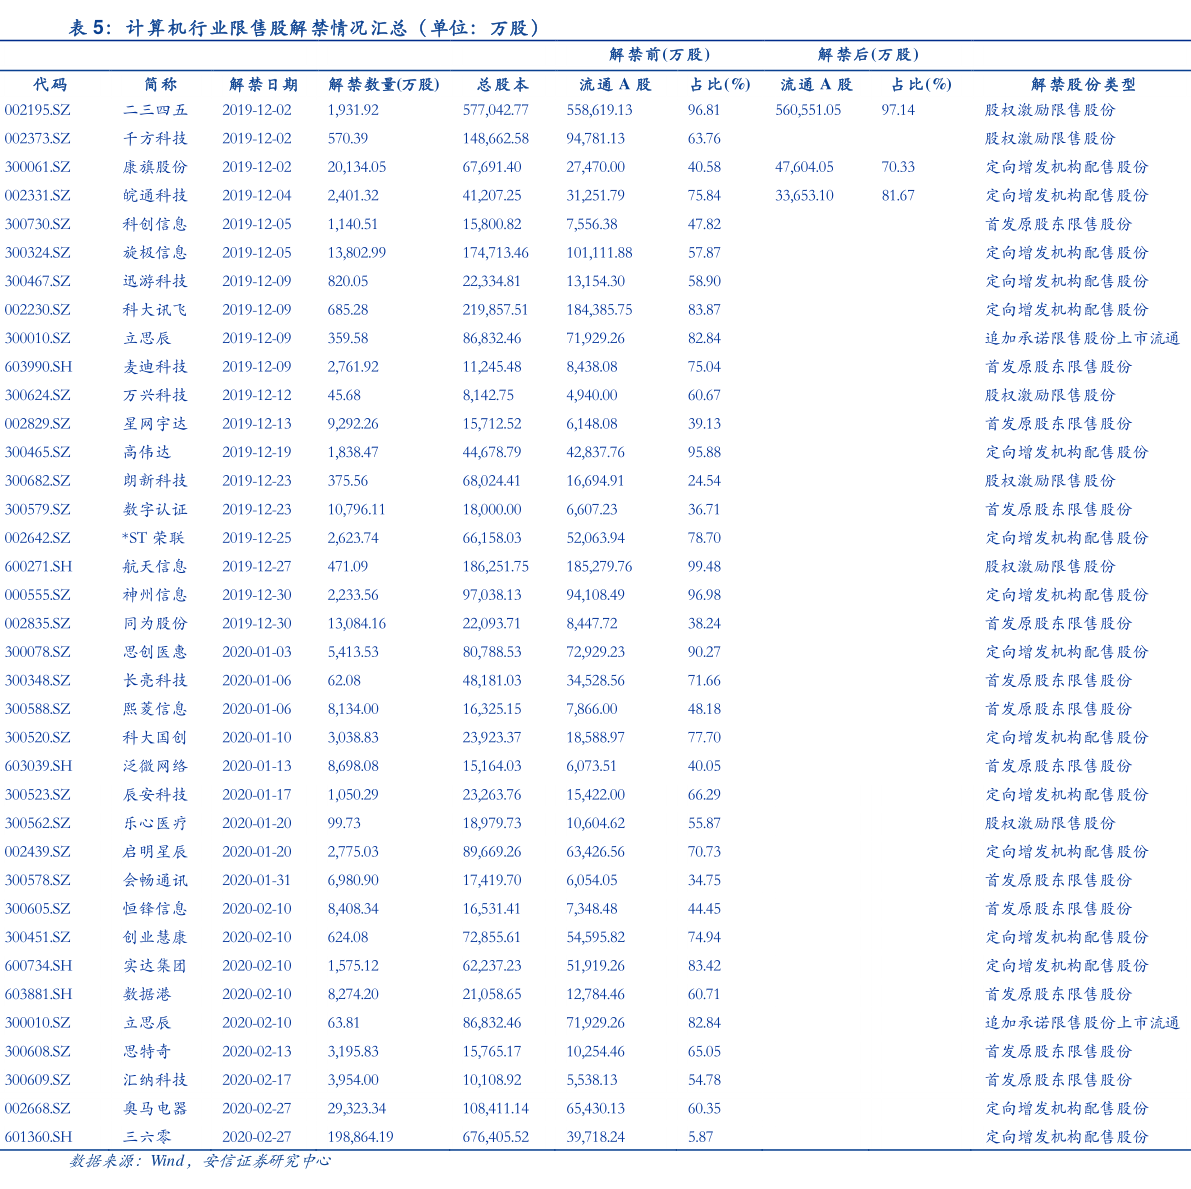Click the source note '数据来源: Wind, 安信证券研究中心'
This screenshot has height=1189, width=1191.
click(201, 1161)
